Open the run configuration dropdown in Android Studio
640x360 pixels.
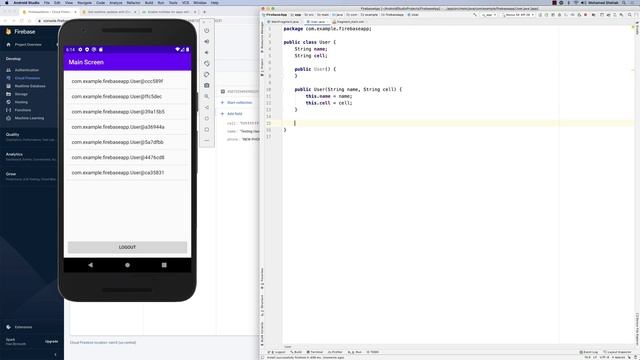click(x=489, y=15)
